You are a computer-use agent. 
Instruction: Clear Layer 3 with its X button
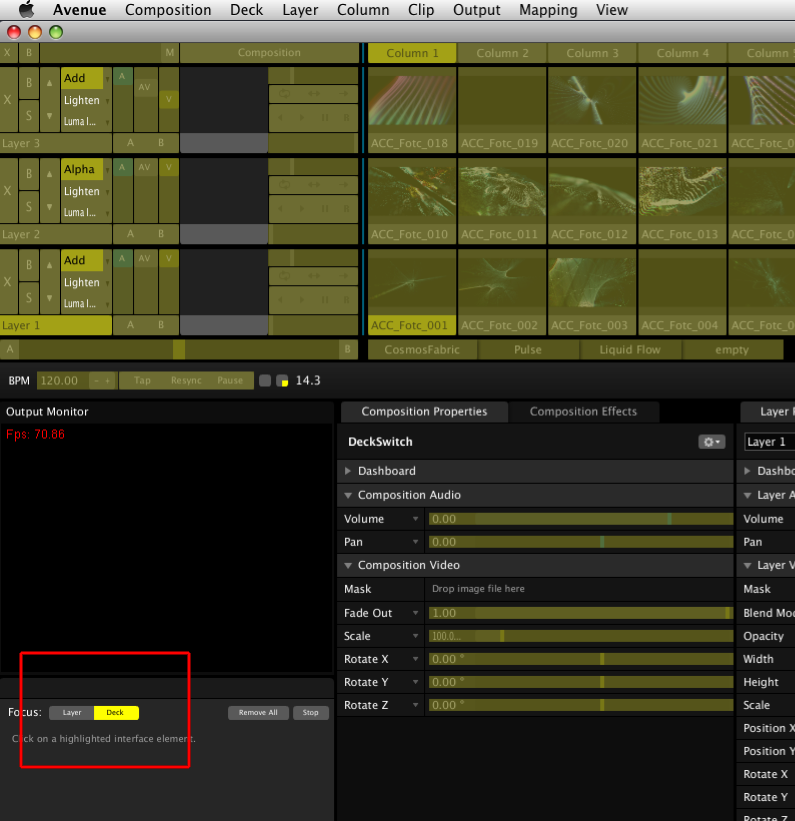(x=8, y=100)
